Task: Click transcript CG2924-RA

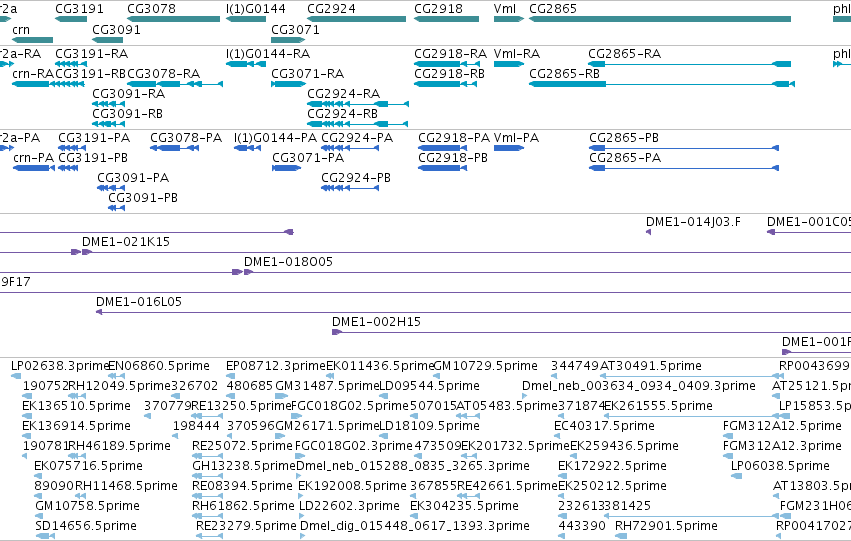Action: coord(344,94)
